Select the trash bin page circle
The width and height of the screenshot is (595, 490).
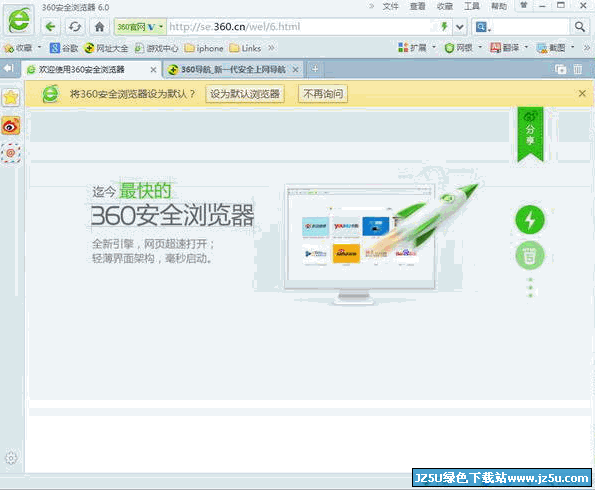pos(530,255)
